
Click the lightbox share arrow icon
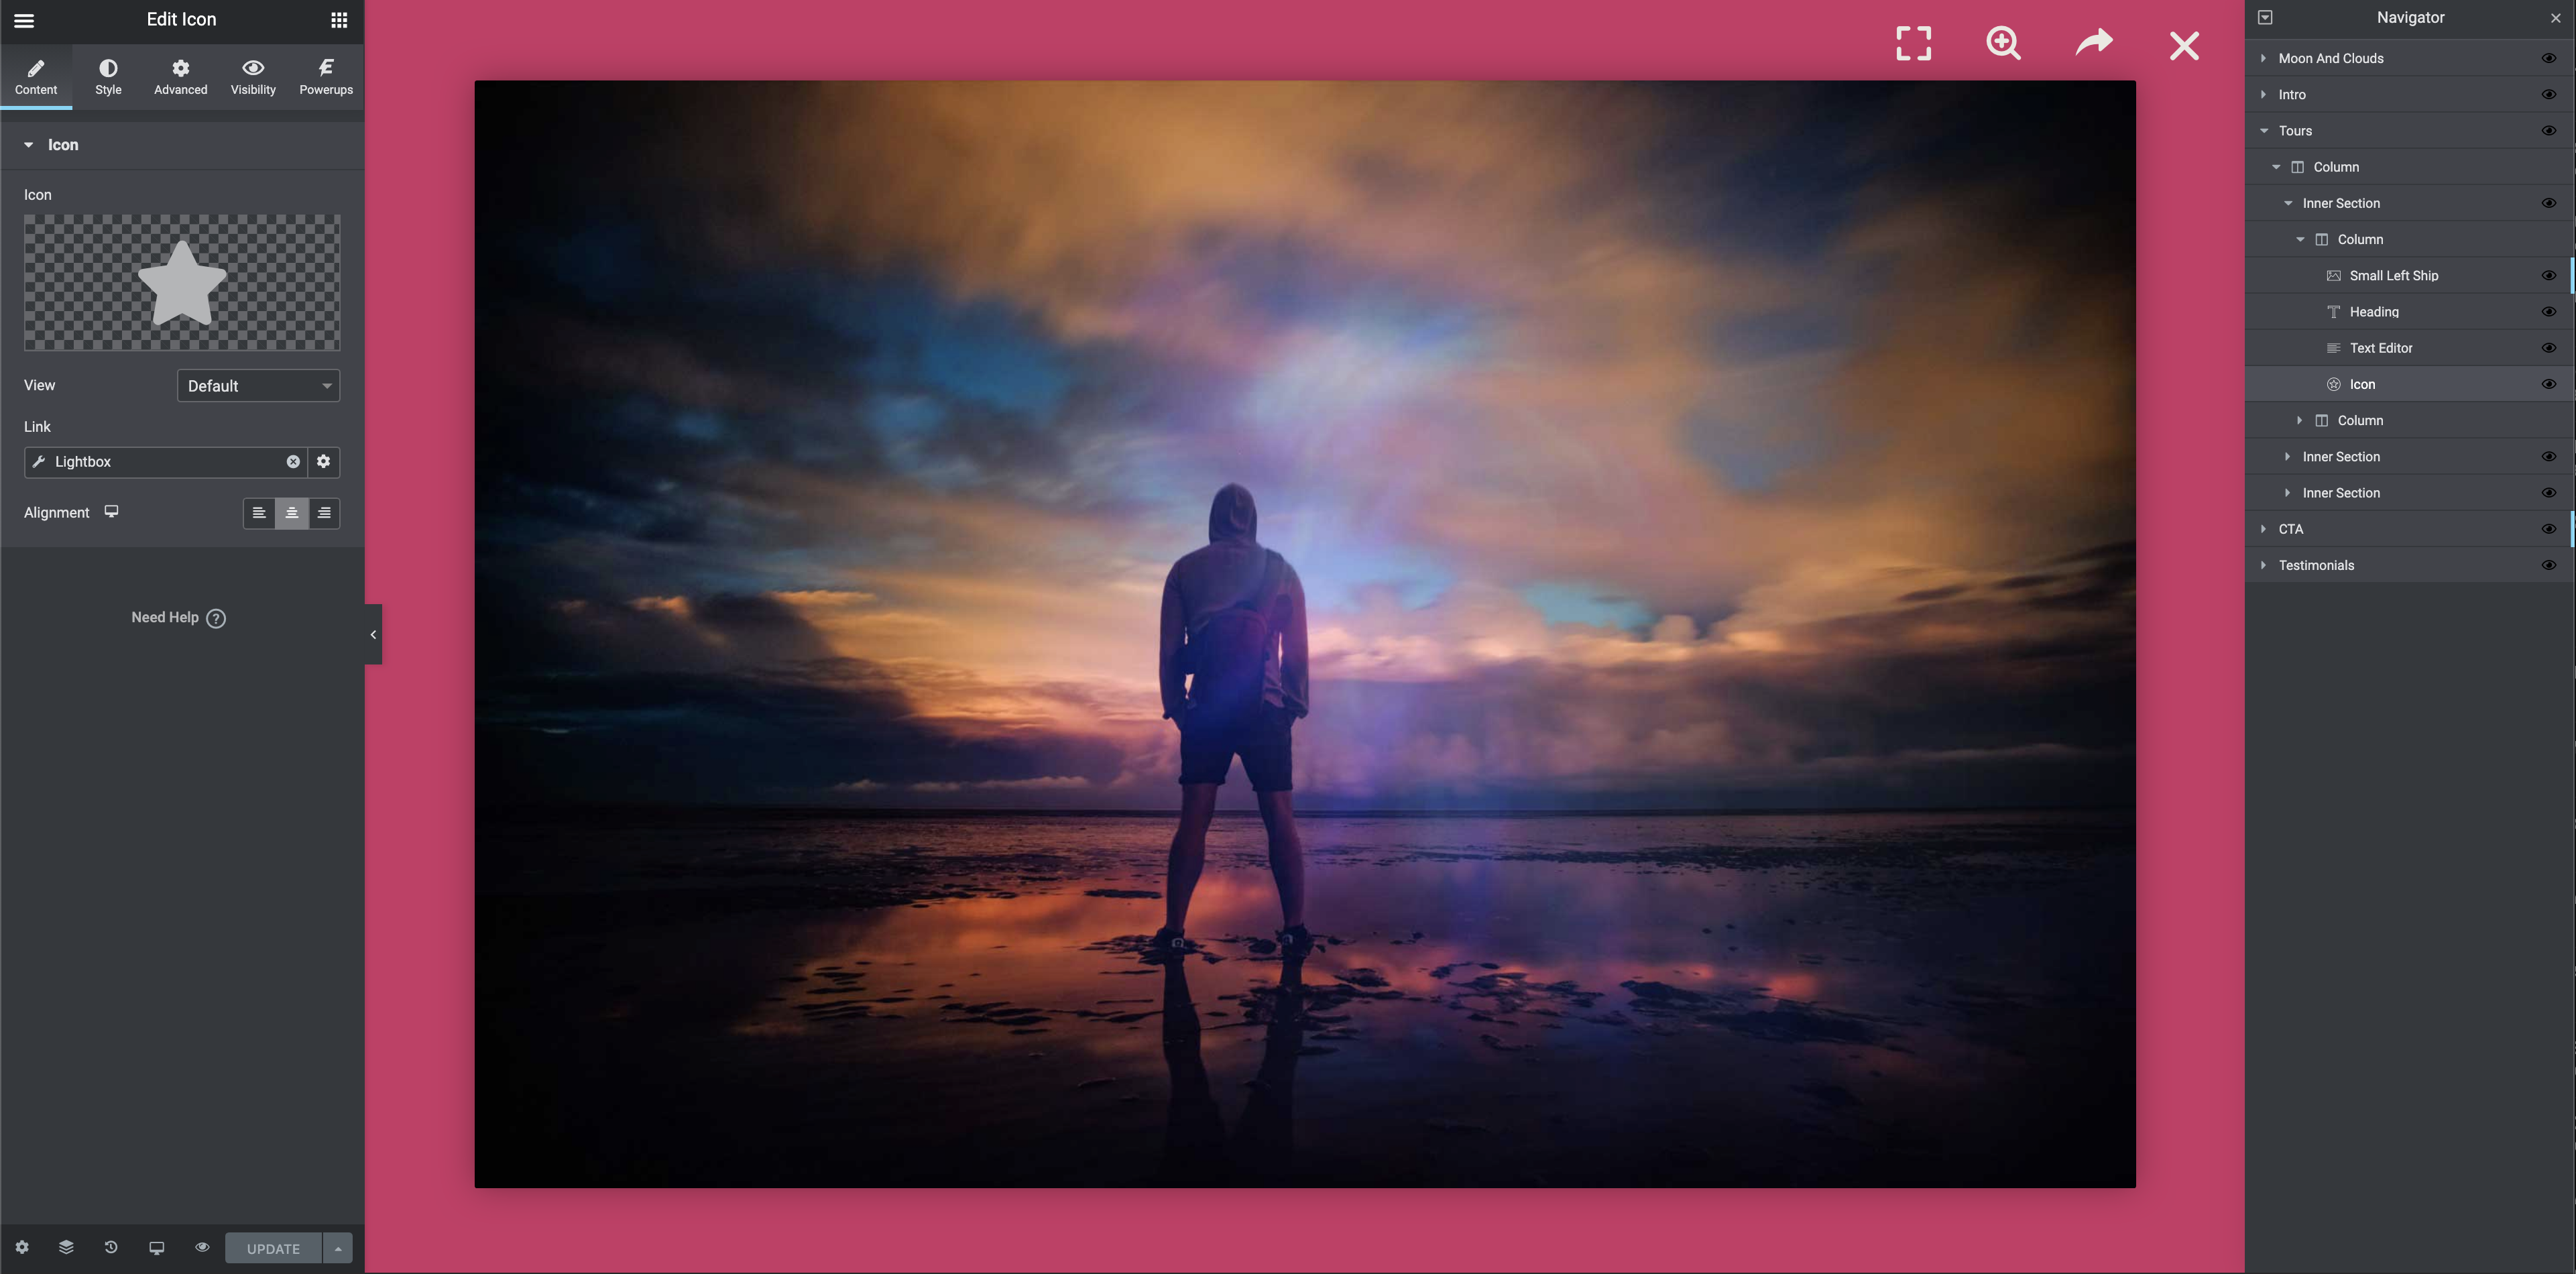point(2093,43)
